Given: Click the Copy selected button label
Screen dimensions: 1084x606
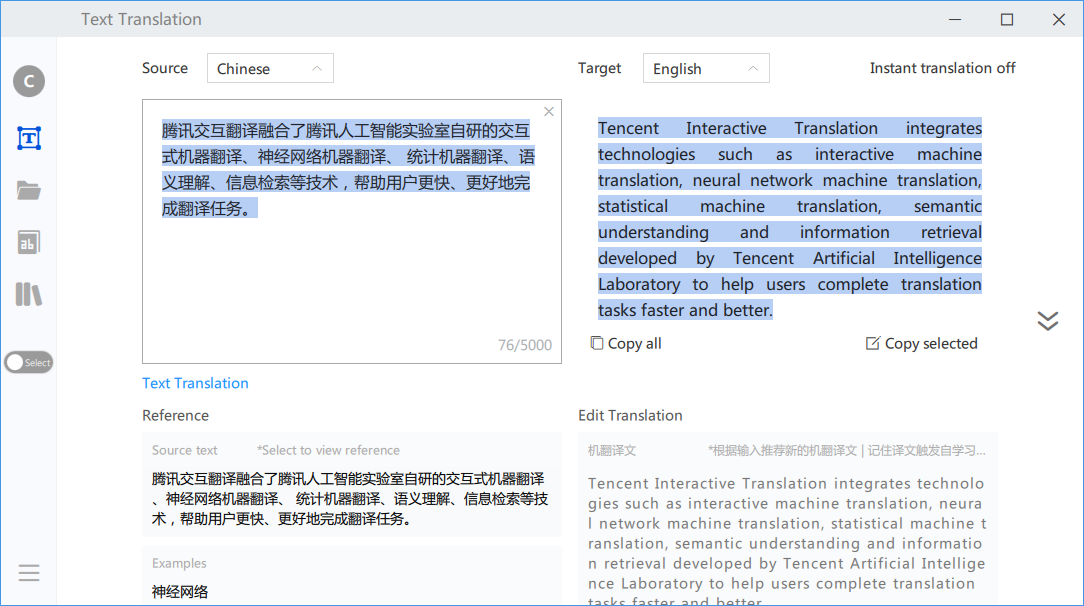Looking at the screenshot, I should tap(931, 343).
